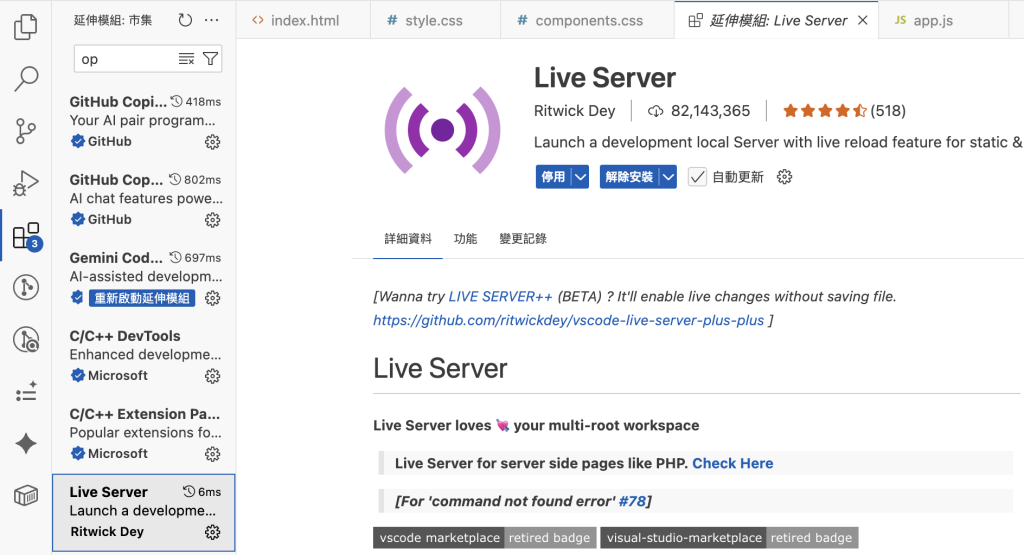This screenshot has width=1024, height=555.
Task: Select GitHub Copilot Chat extension item
Action: coord(144,200)
